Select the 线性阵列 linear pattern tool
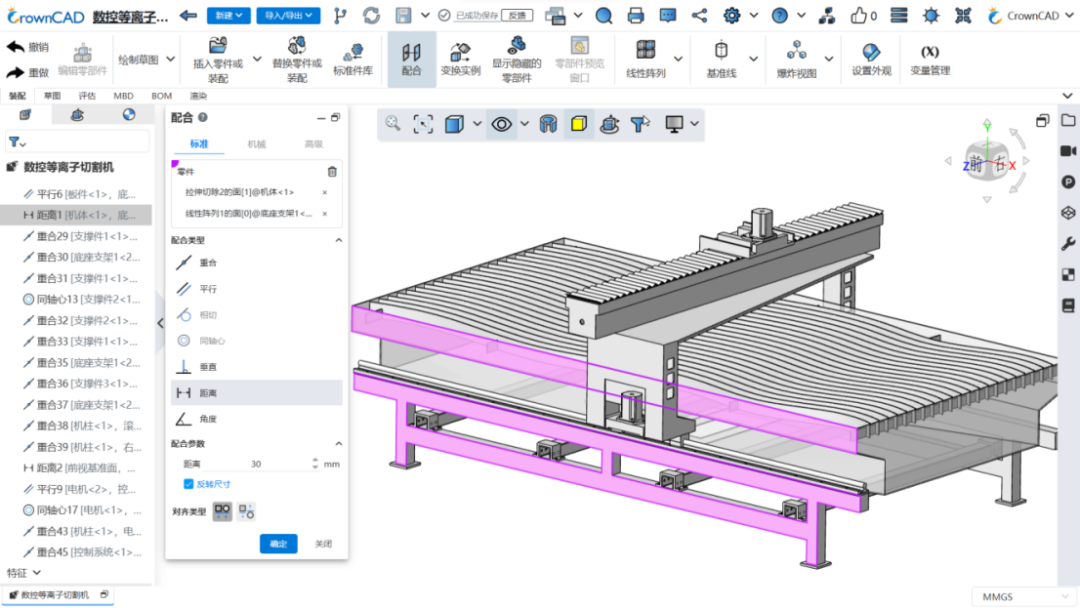 (645, 59)
